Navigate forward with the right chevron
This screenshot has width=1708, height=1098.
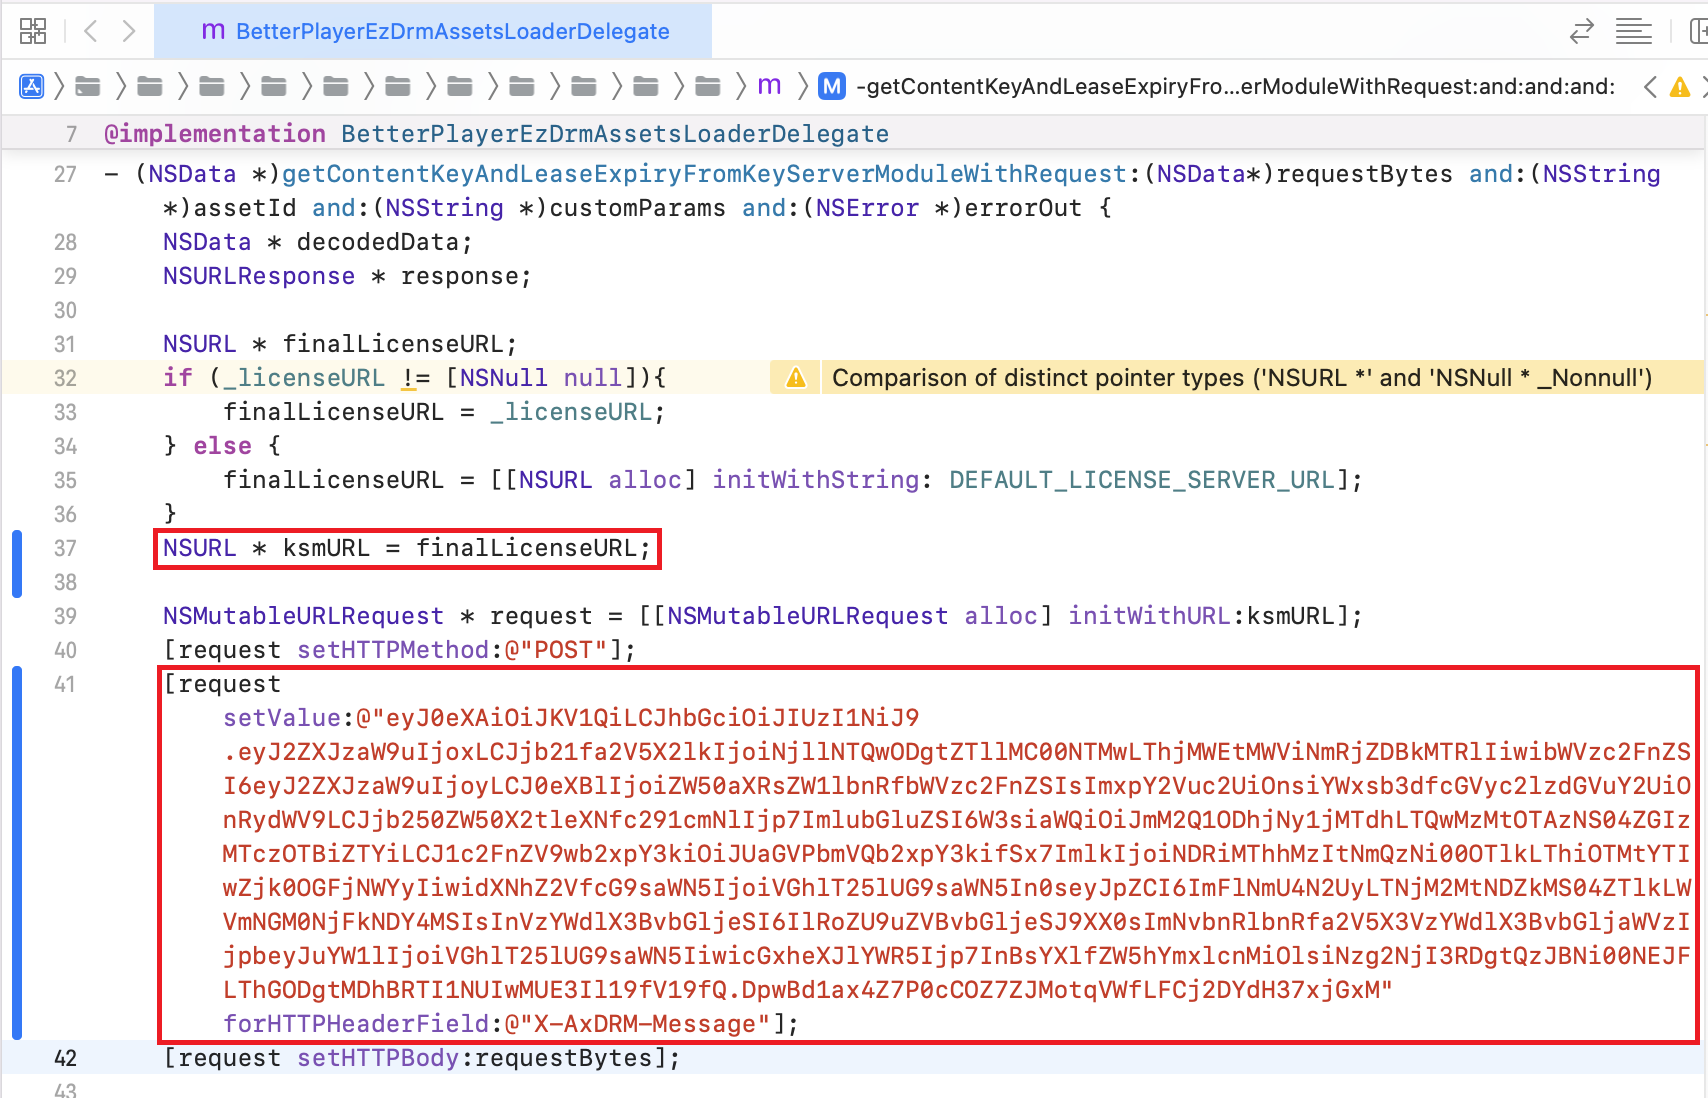pyautogui.click(x=128, y=31)
